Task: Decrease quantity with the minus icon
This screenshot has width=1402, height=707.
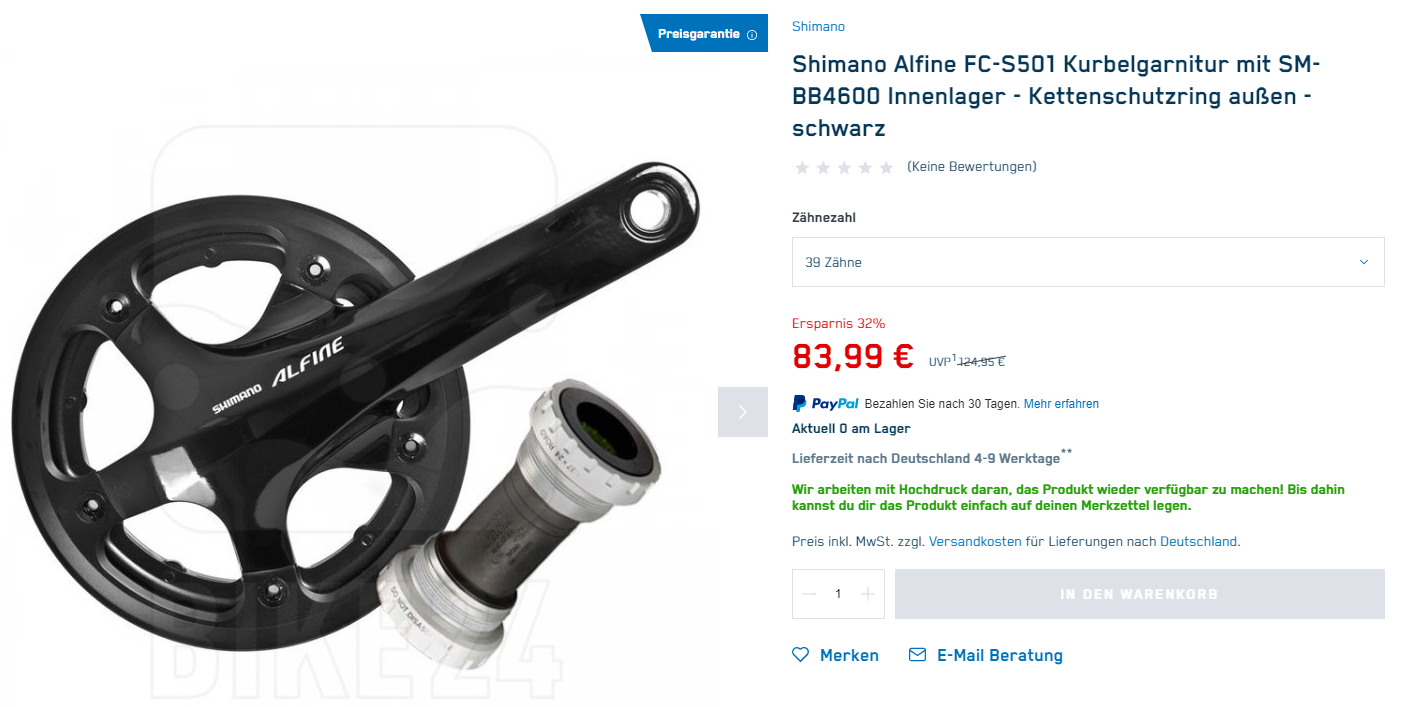Action: [x=809, y=594]
